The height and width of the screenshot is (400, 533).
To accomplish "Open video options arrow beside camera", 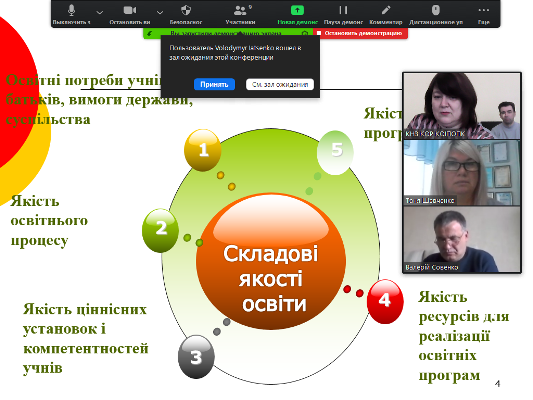I will [160, 13].
